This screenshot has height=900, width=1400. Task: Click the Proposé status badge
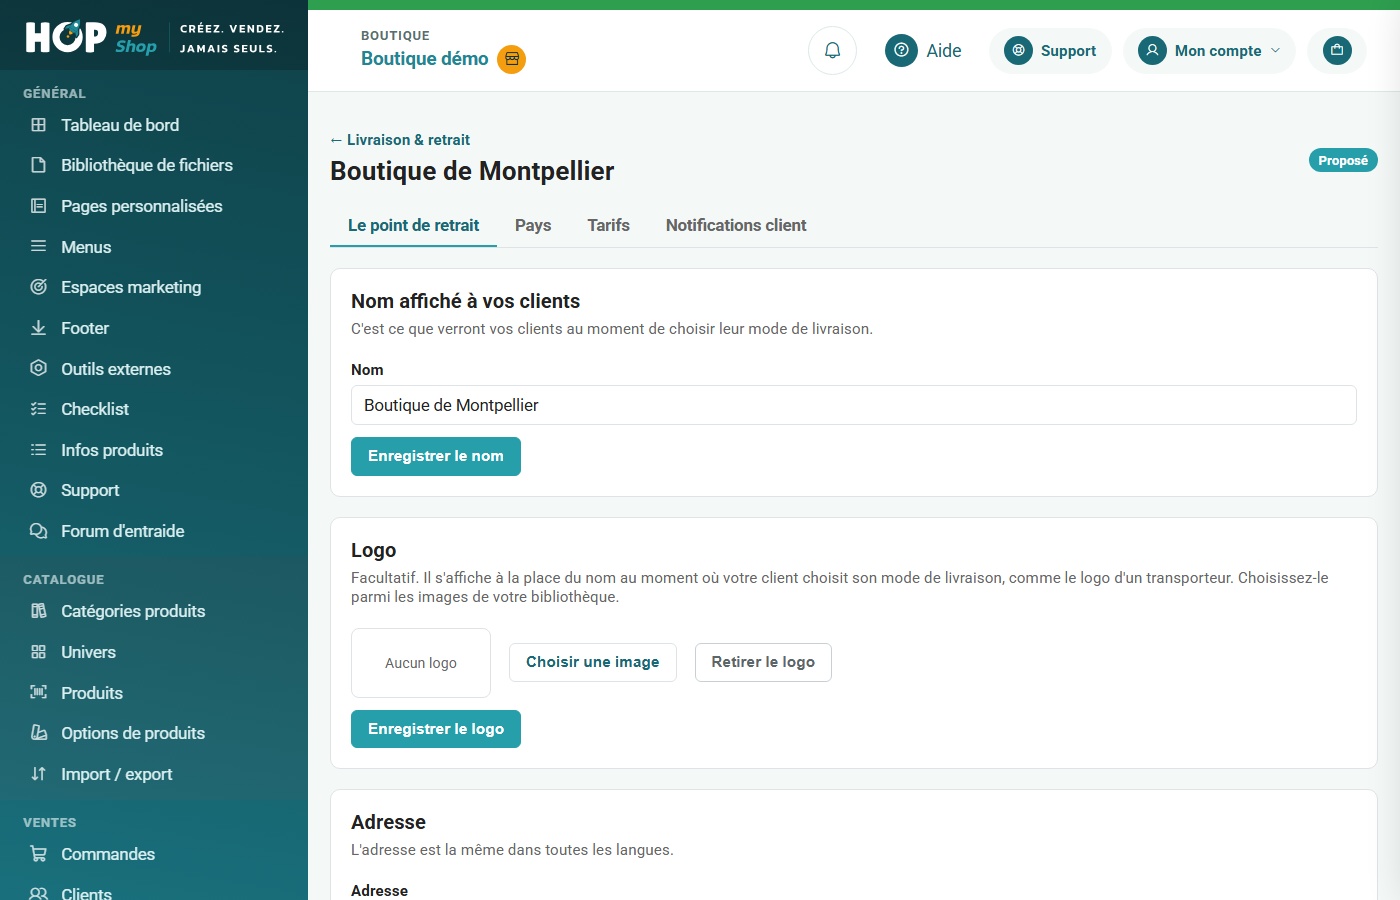click(1343, 161)
